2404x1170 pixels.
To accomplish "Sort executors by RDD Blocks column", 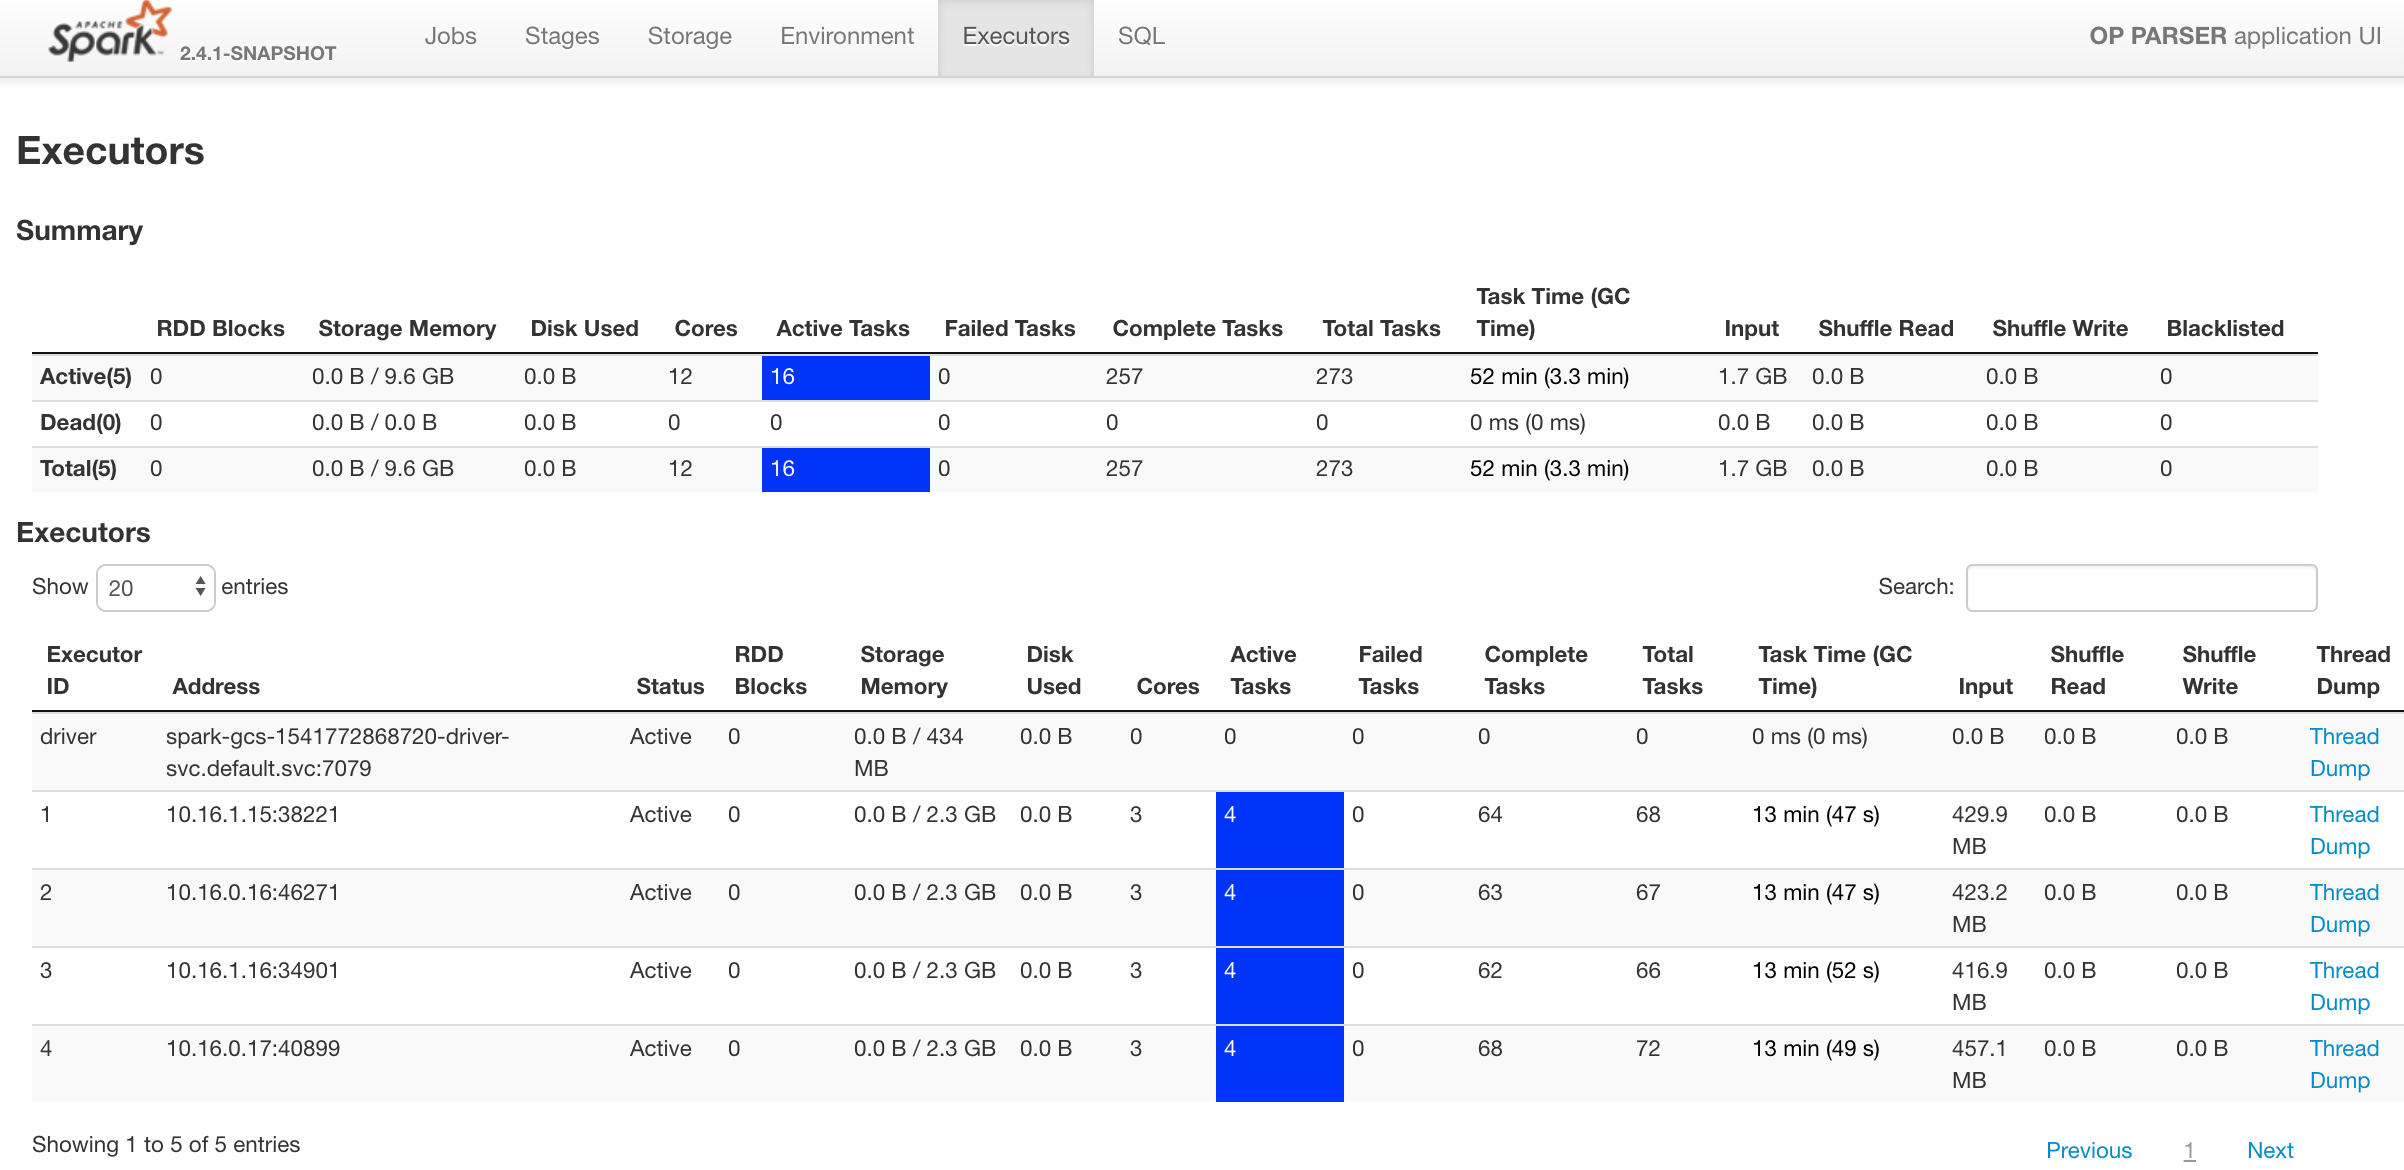I will [x=770, y=670].
